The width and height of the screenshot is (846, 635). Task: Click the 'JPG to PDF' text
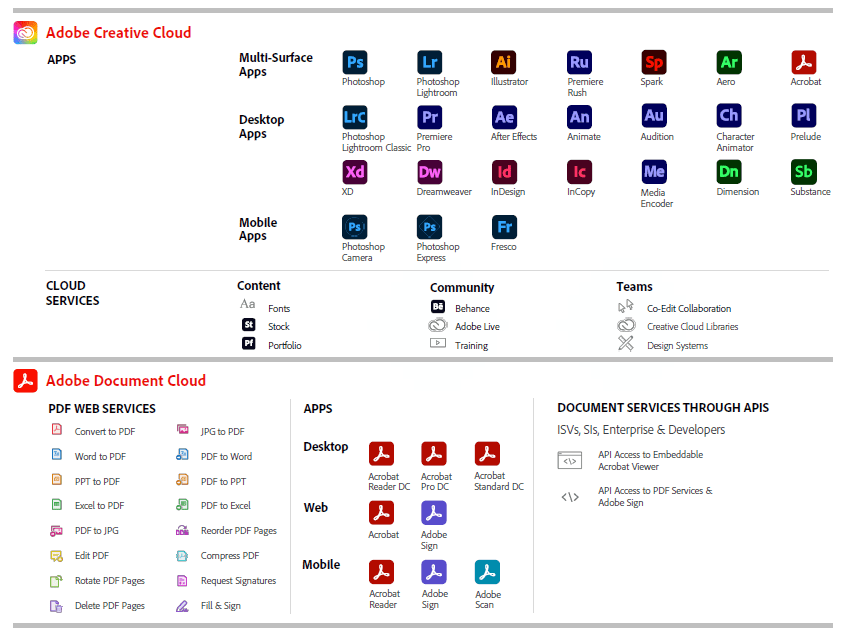(223, 432)
